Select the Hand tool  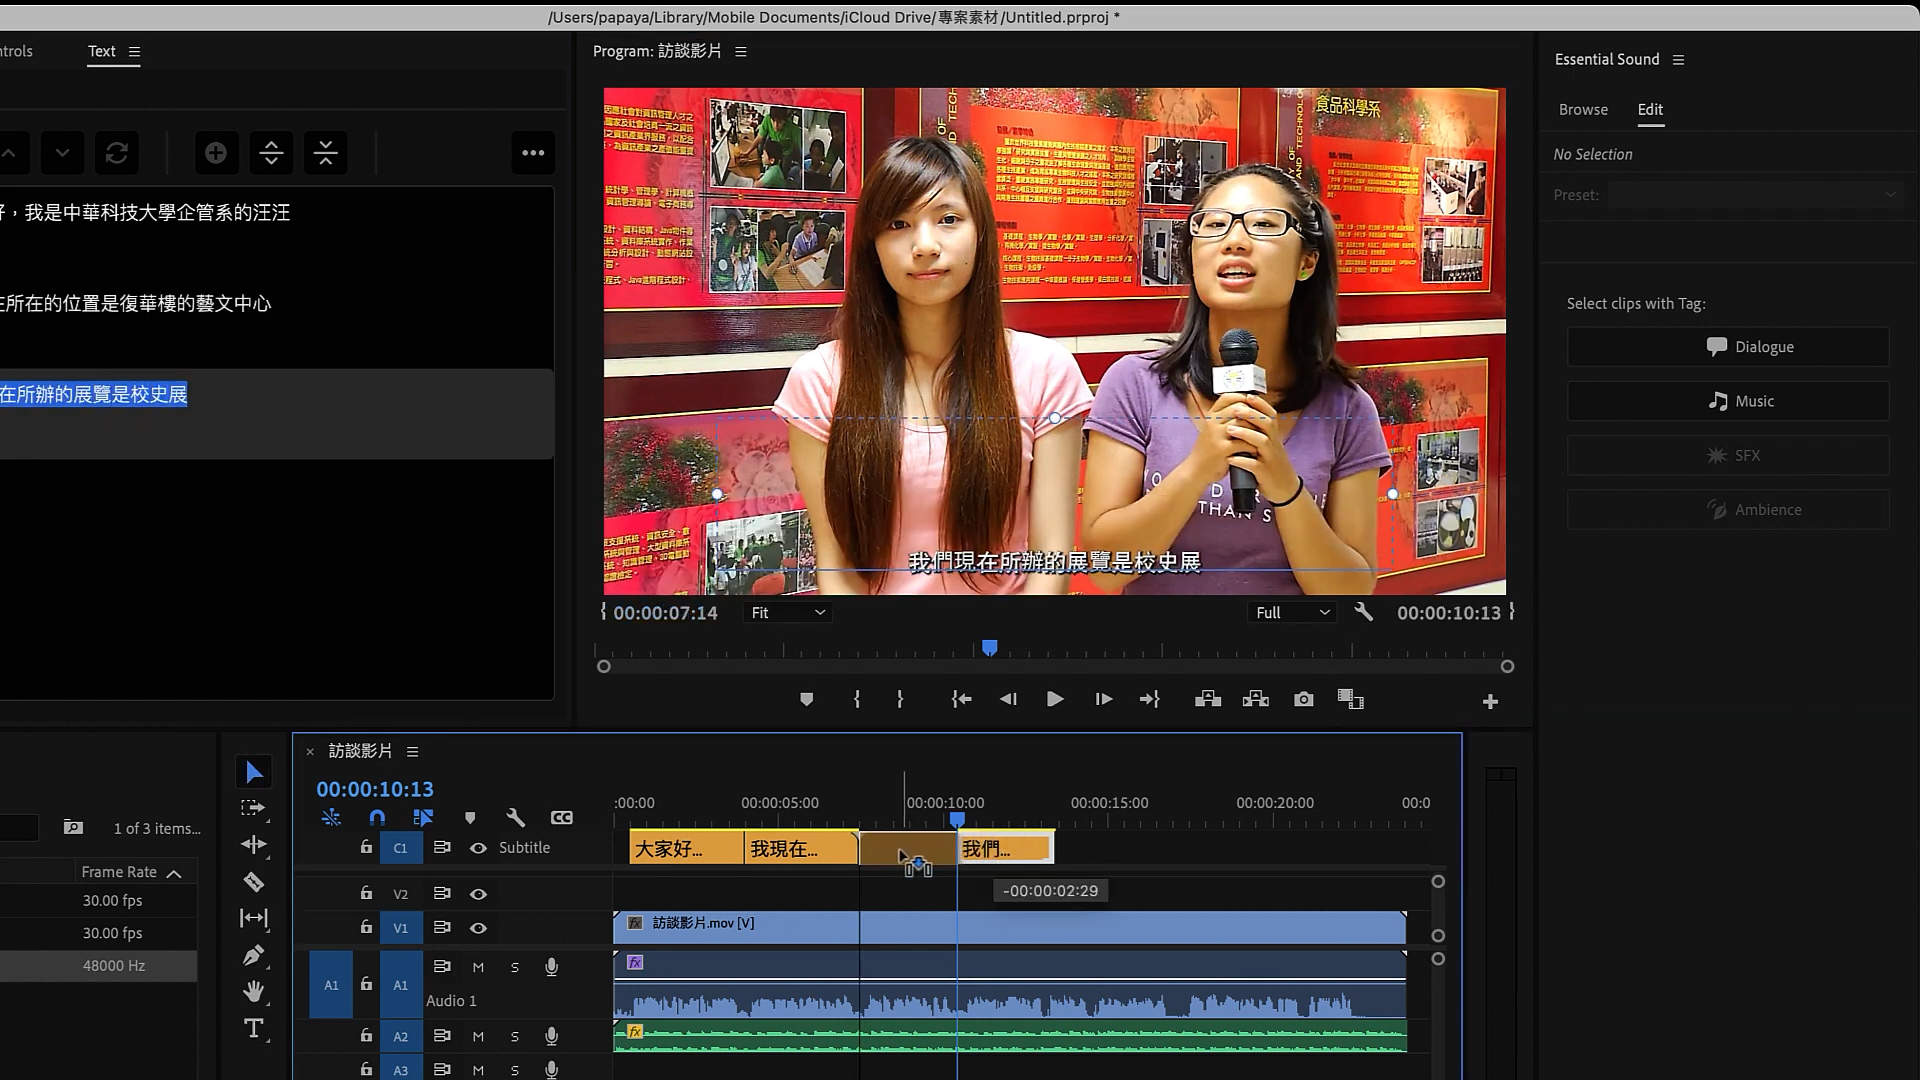(x=253, y=991)
